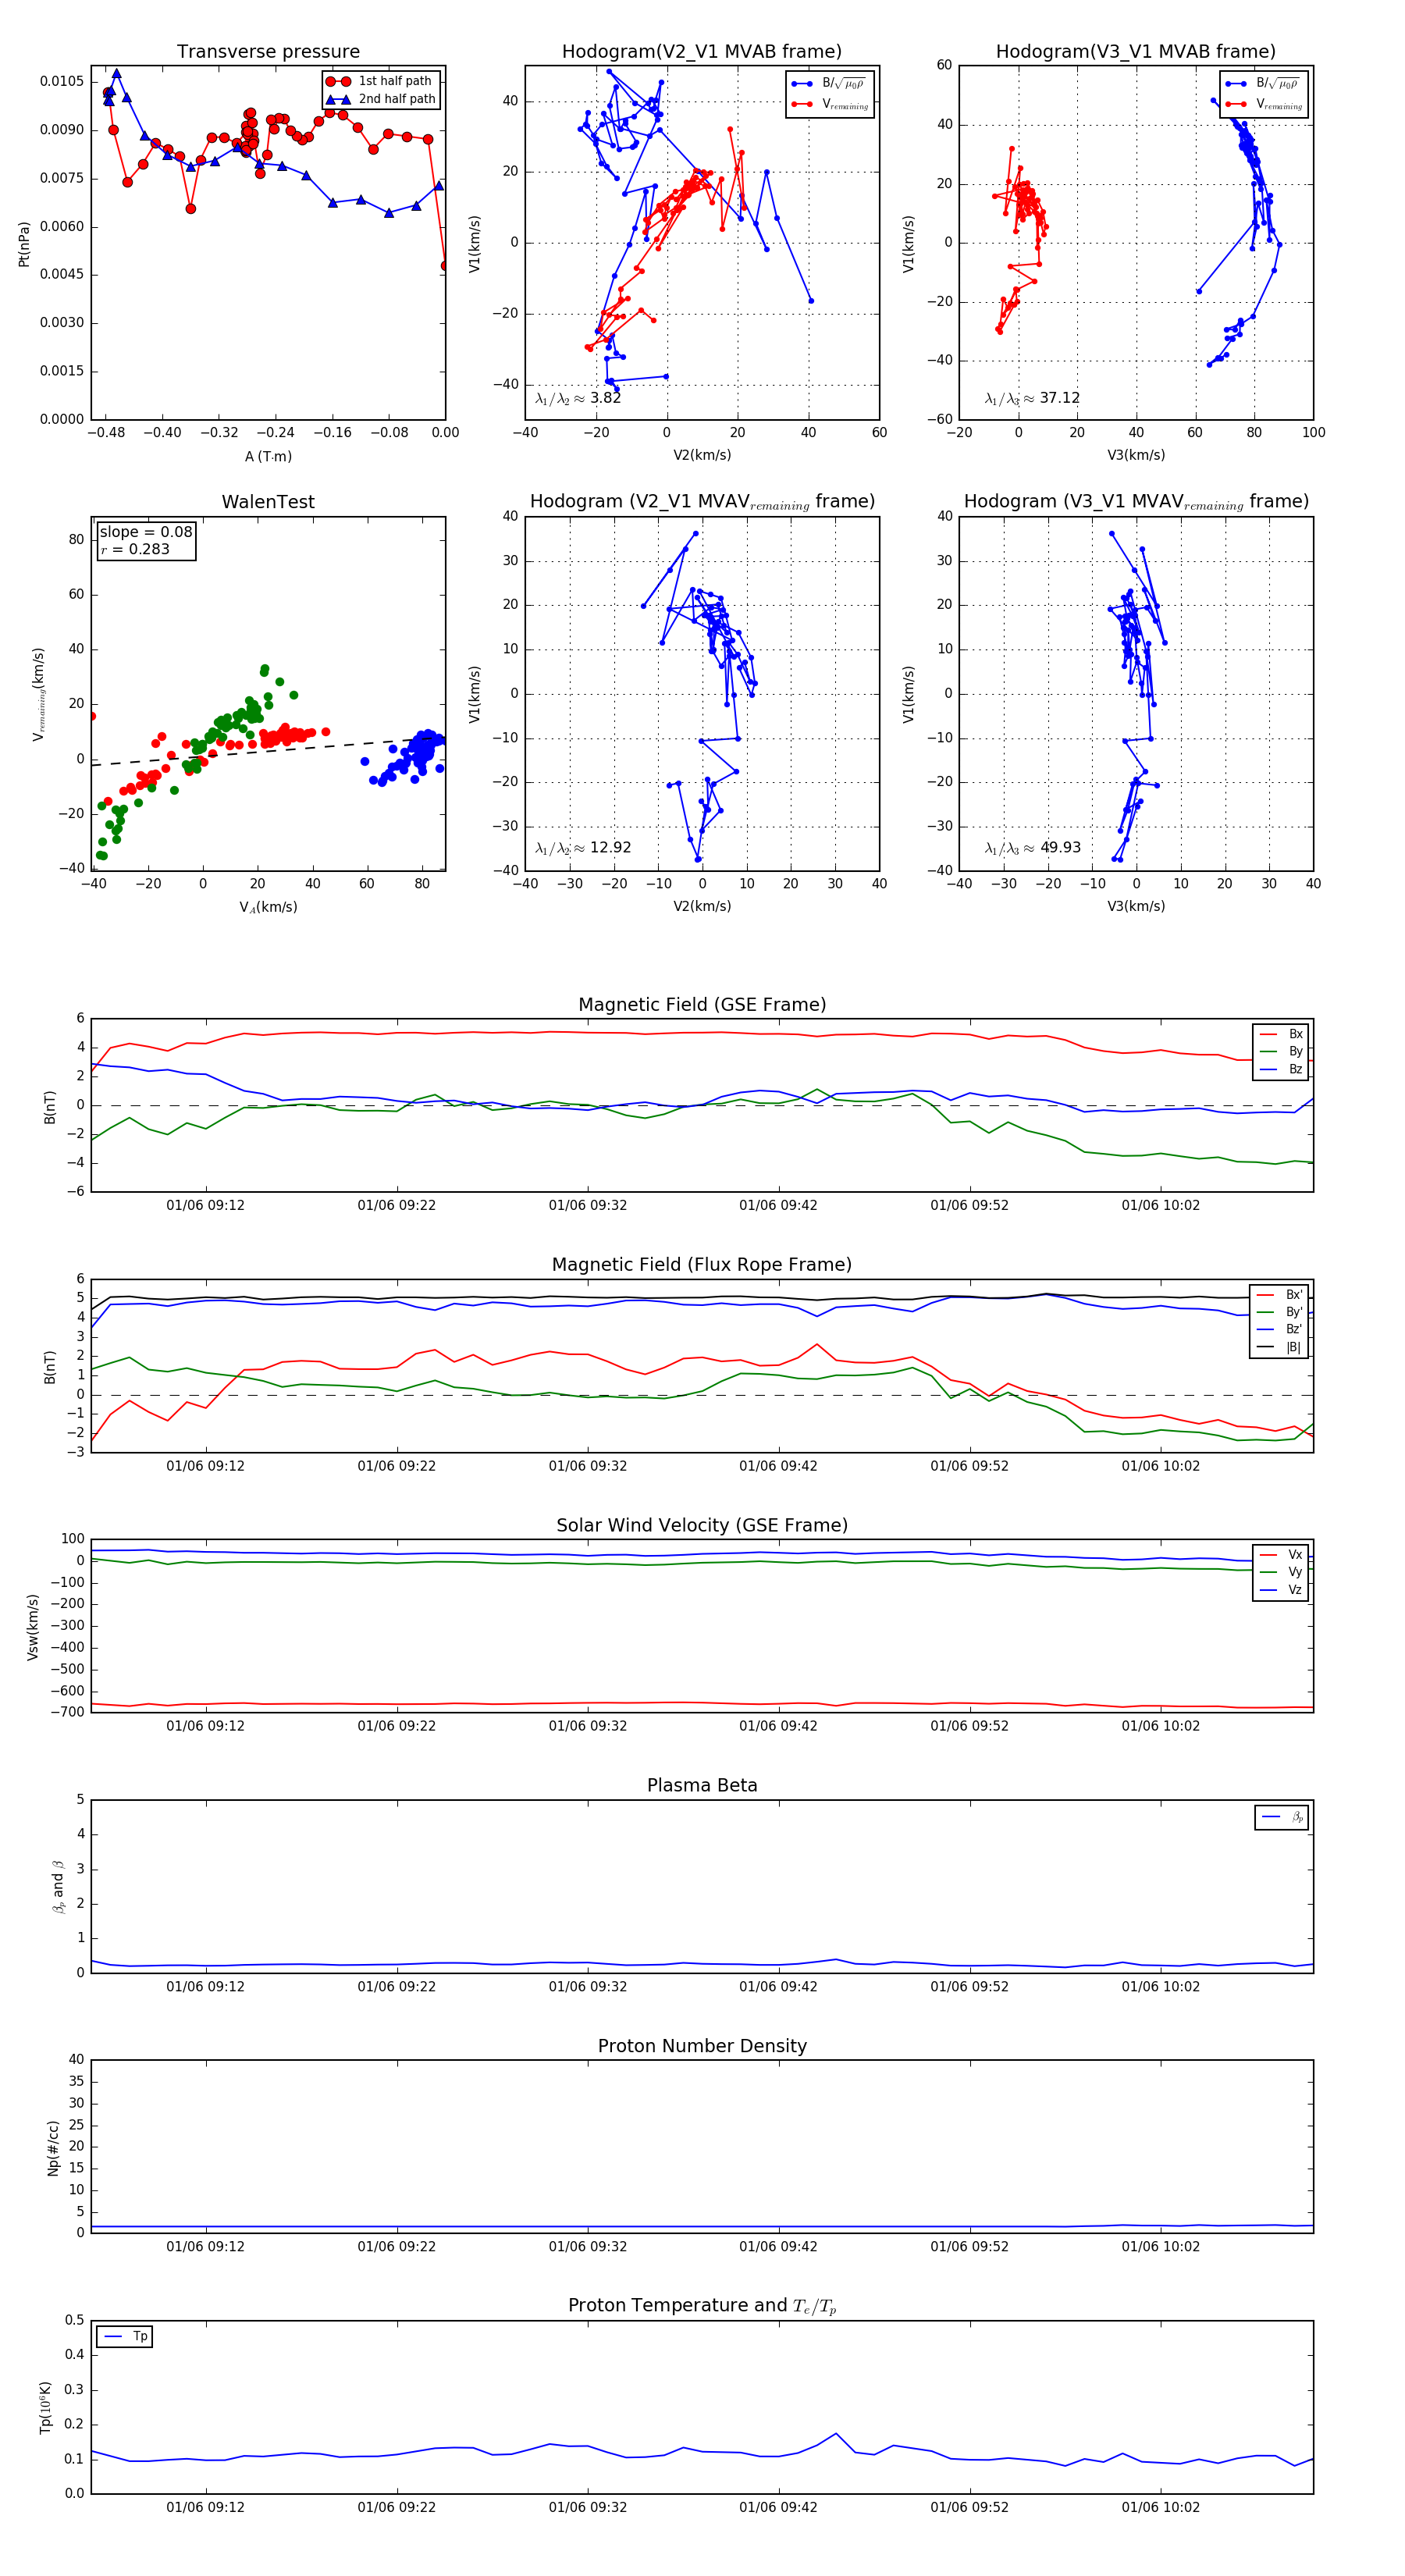1405x2576 pixels.
Task: Click '01/06 09:12' tick under GSE magnetic plot
Action: pyautogui.click(x=205, y=1205)
